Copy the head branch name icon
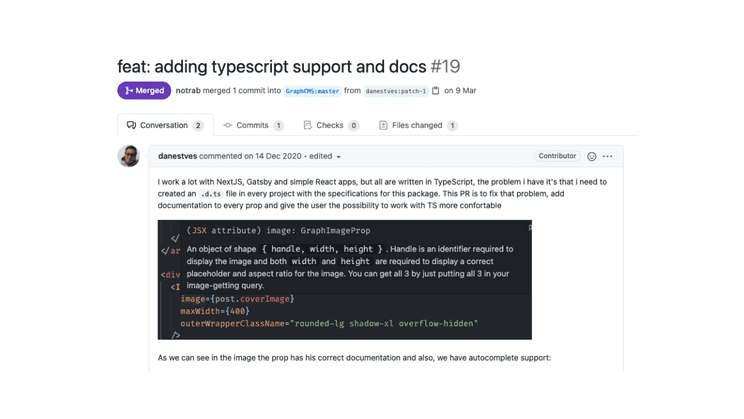The image size is (744, 419). pyautogui.click(x=436, y=91)
